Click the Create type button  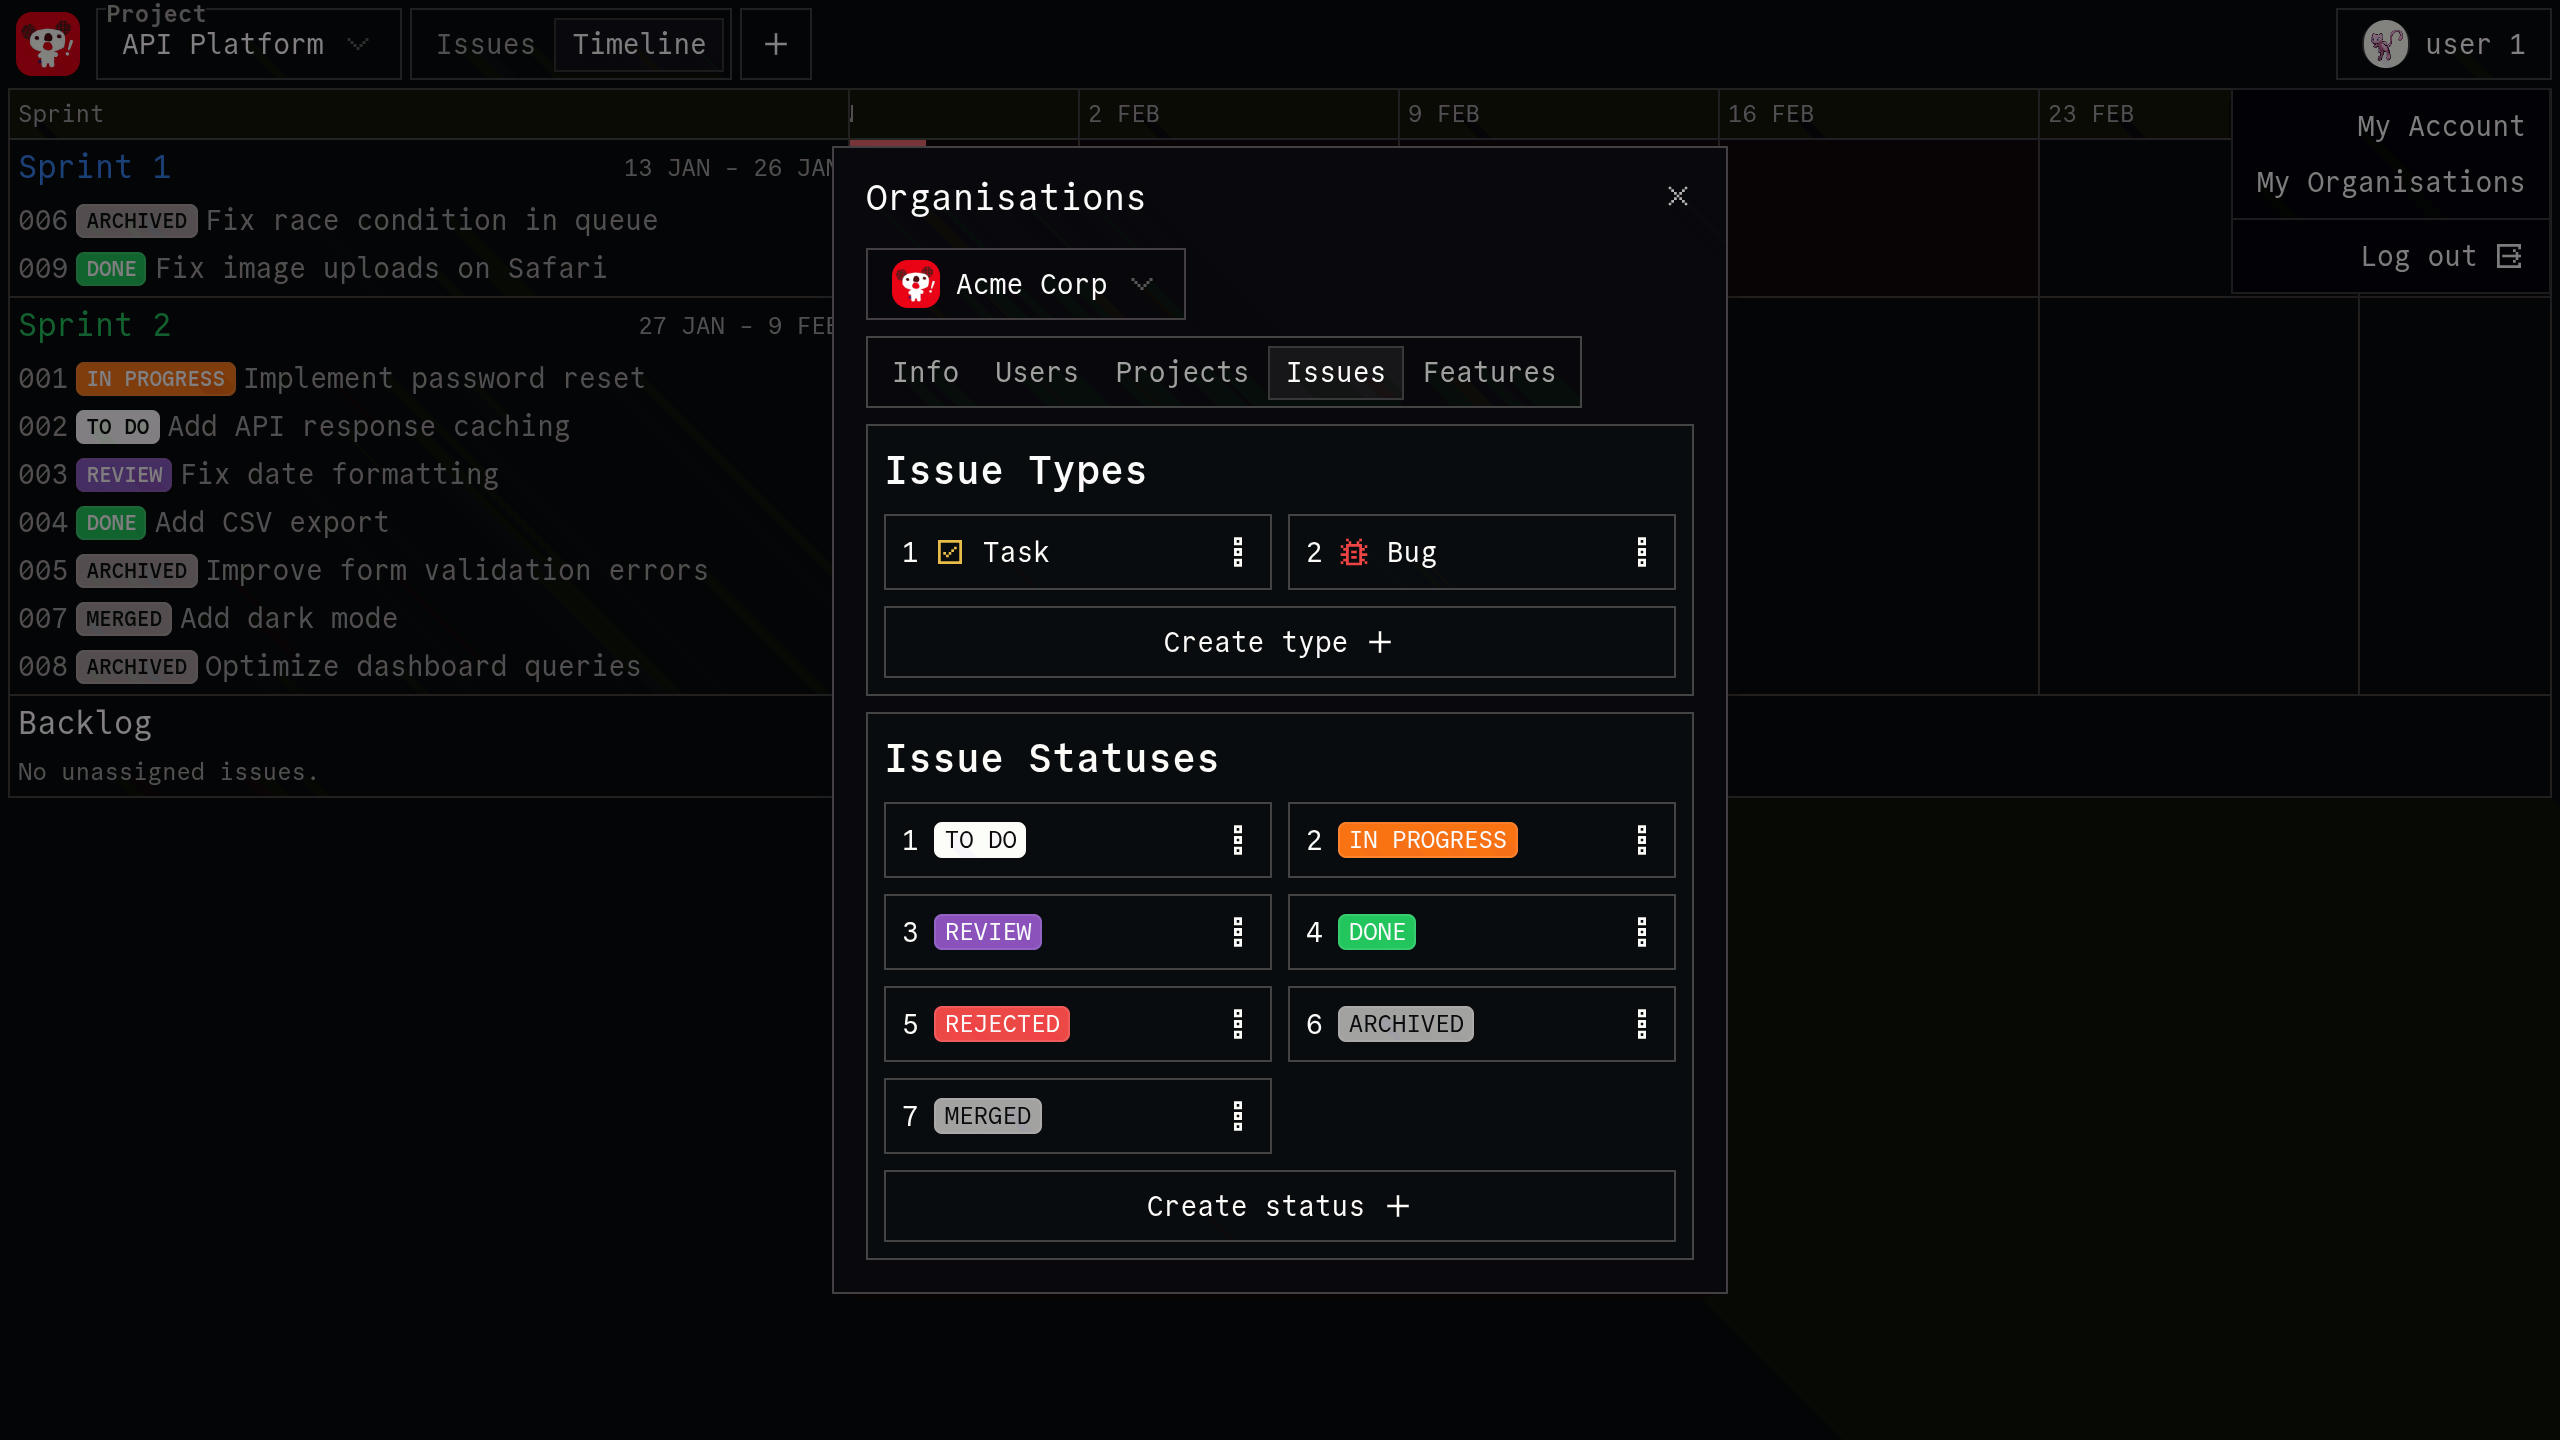coord(1278,642)
